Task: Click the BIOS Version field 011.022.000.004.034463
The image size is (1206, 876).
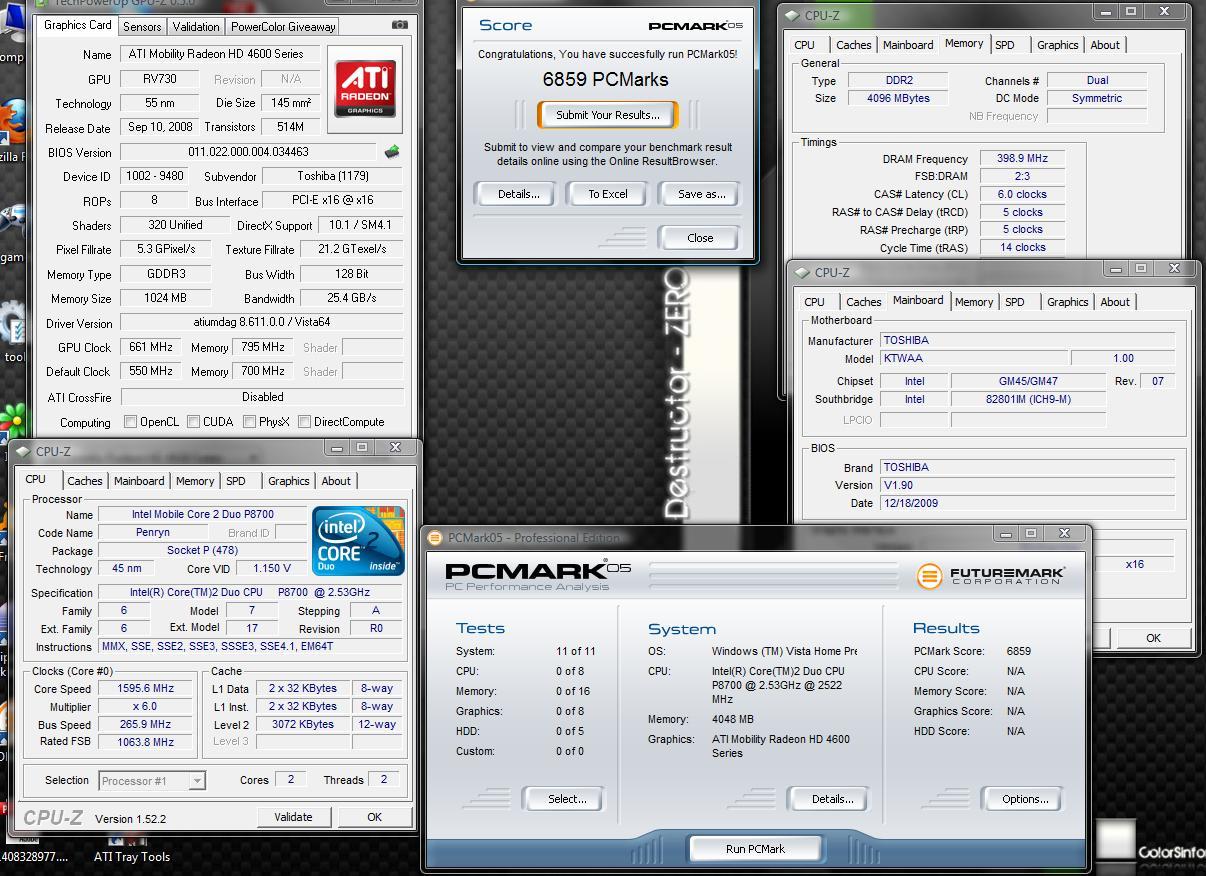Action: pos(249,152)
